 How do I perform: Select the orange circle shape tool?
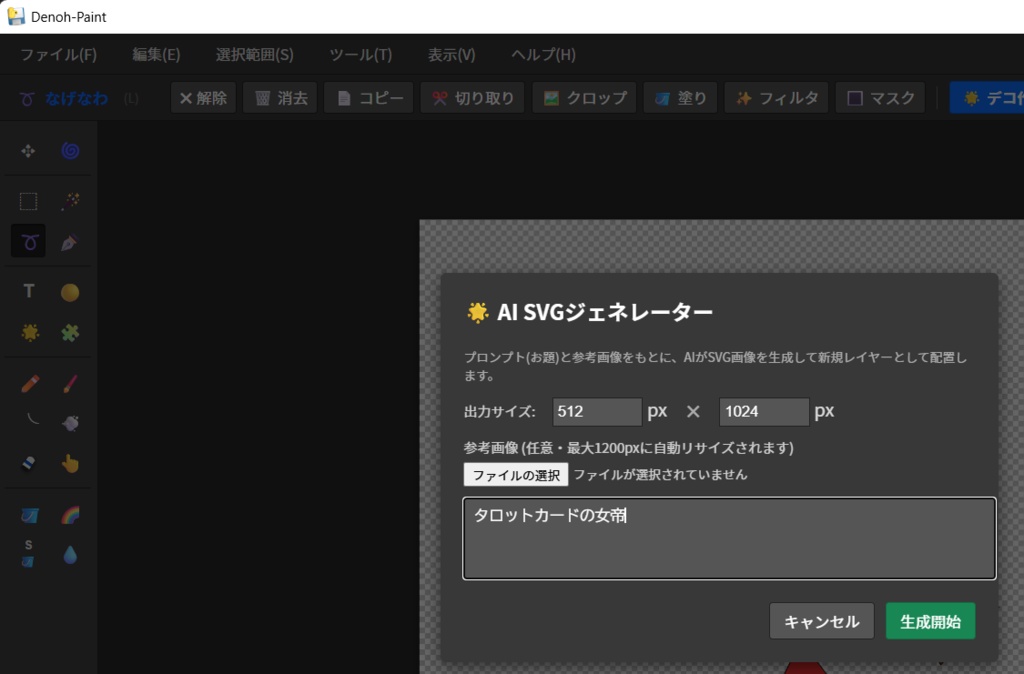point(70,292)
